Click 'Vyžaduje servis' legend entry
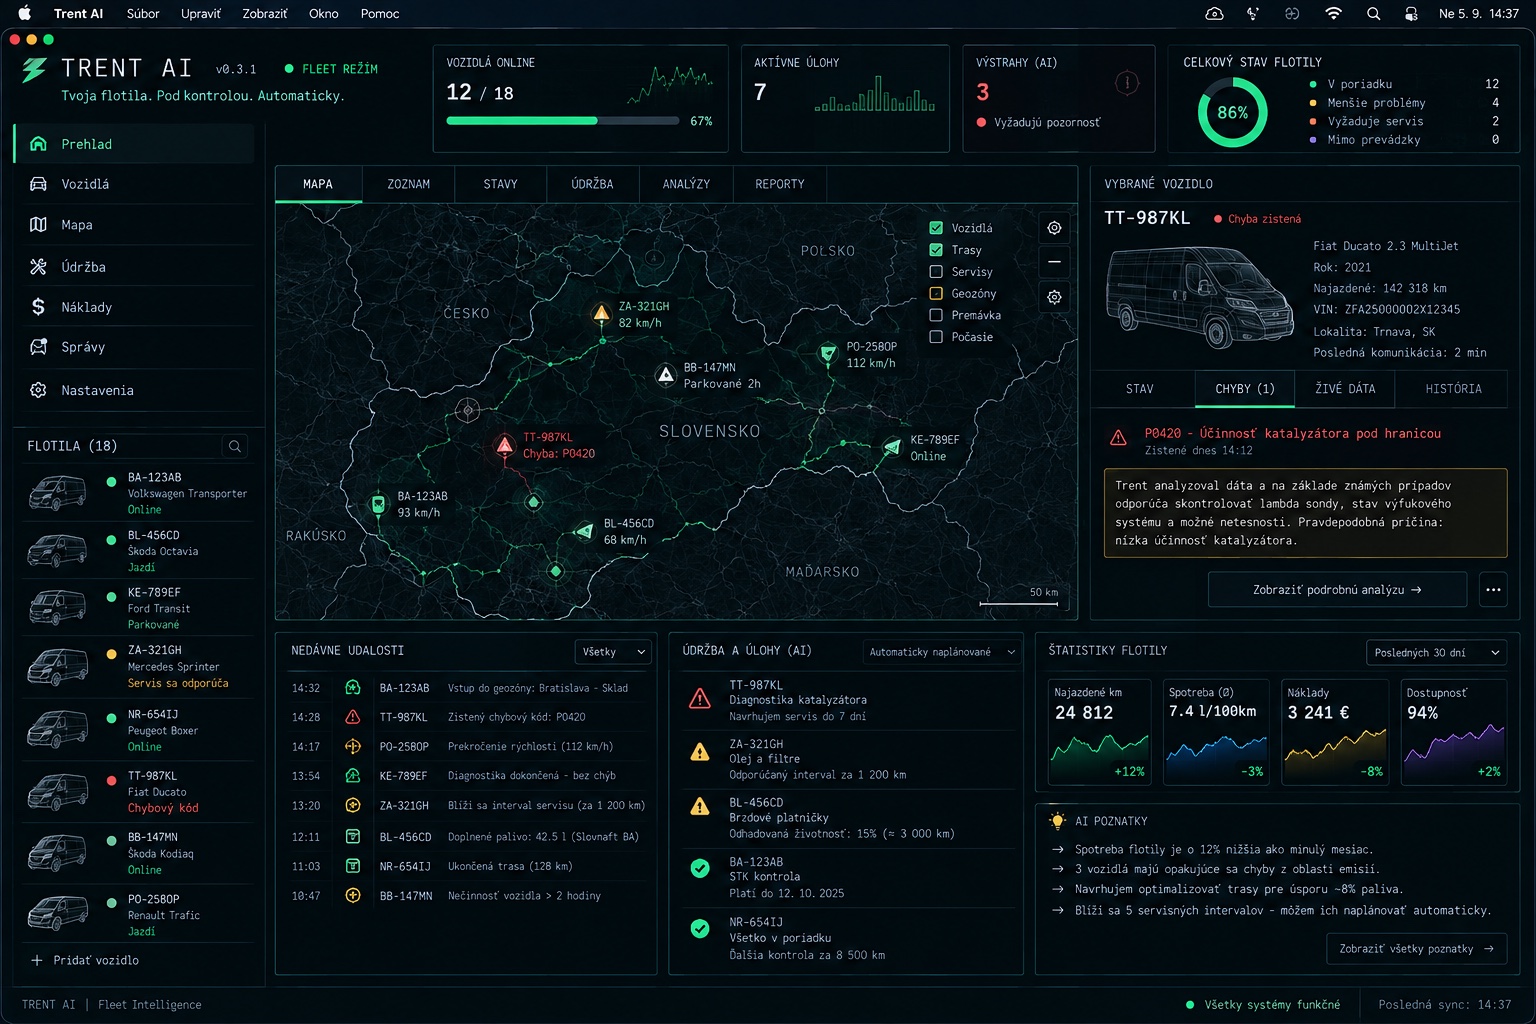Viewport: 1536px width, 1024px height. tap(1375, 121)
